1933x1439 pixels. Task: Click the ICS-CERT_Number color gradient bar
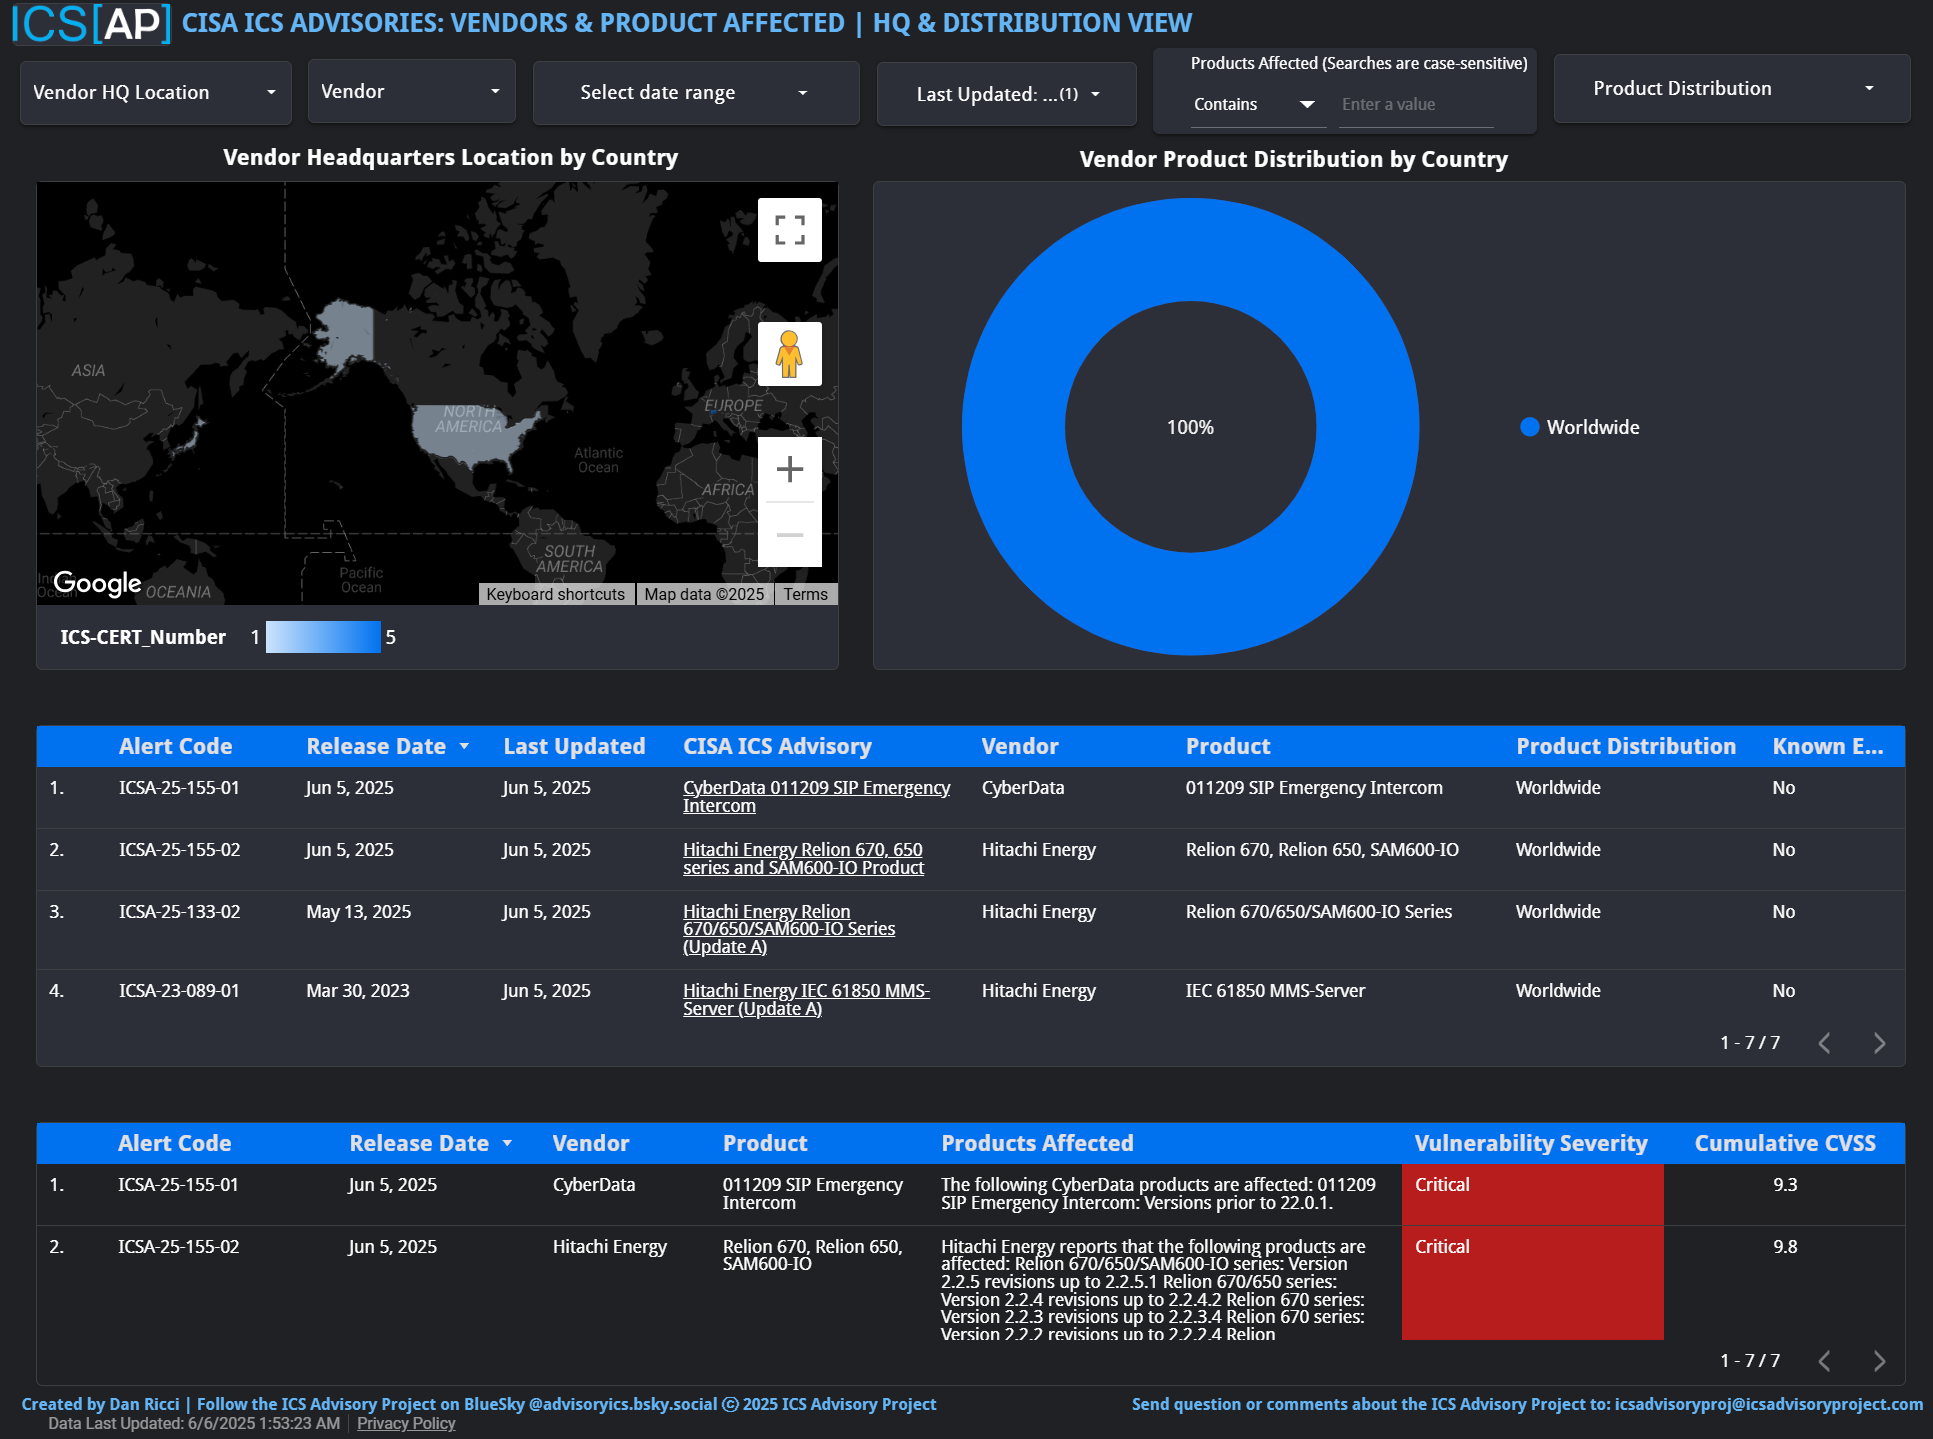323,637
